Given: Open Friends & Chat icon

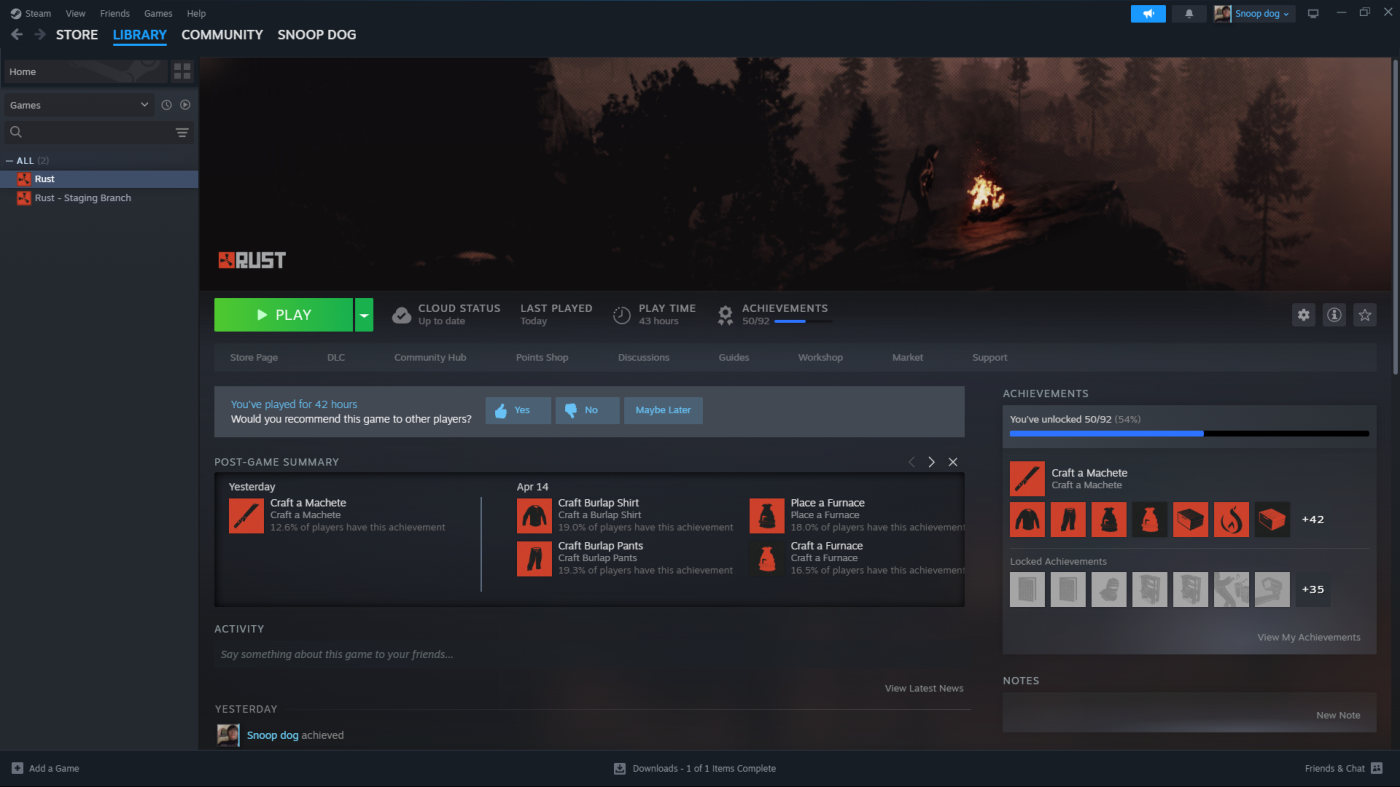Looking at the screenshot, I should coord(1377,768).
